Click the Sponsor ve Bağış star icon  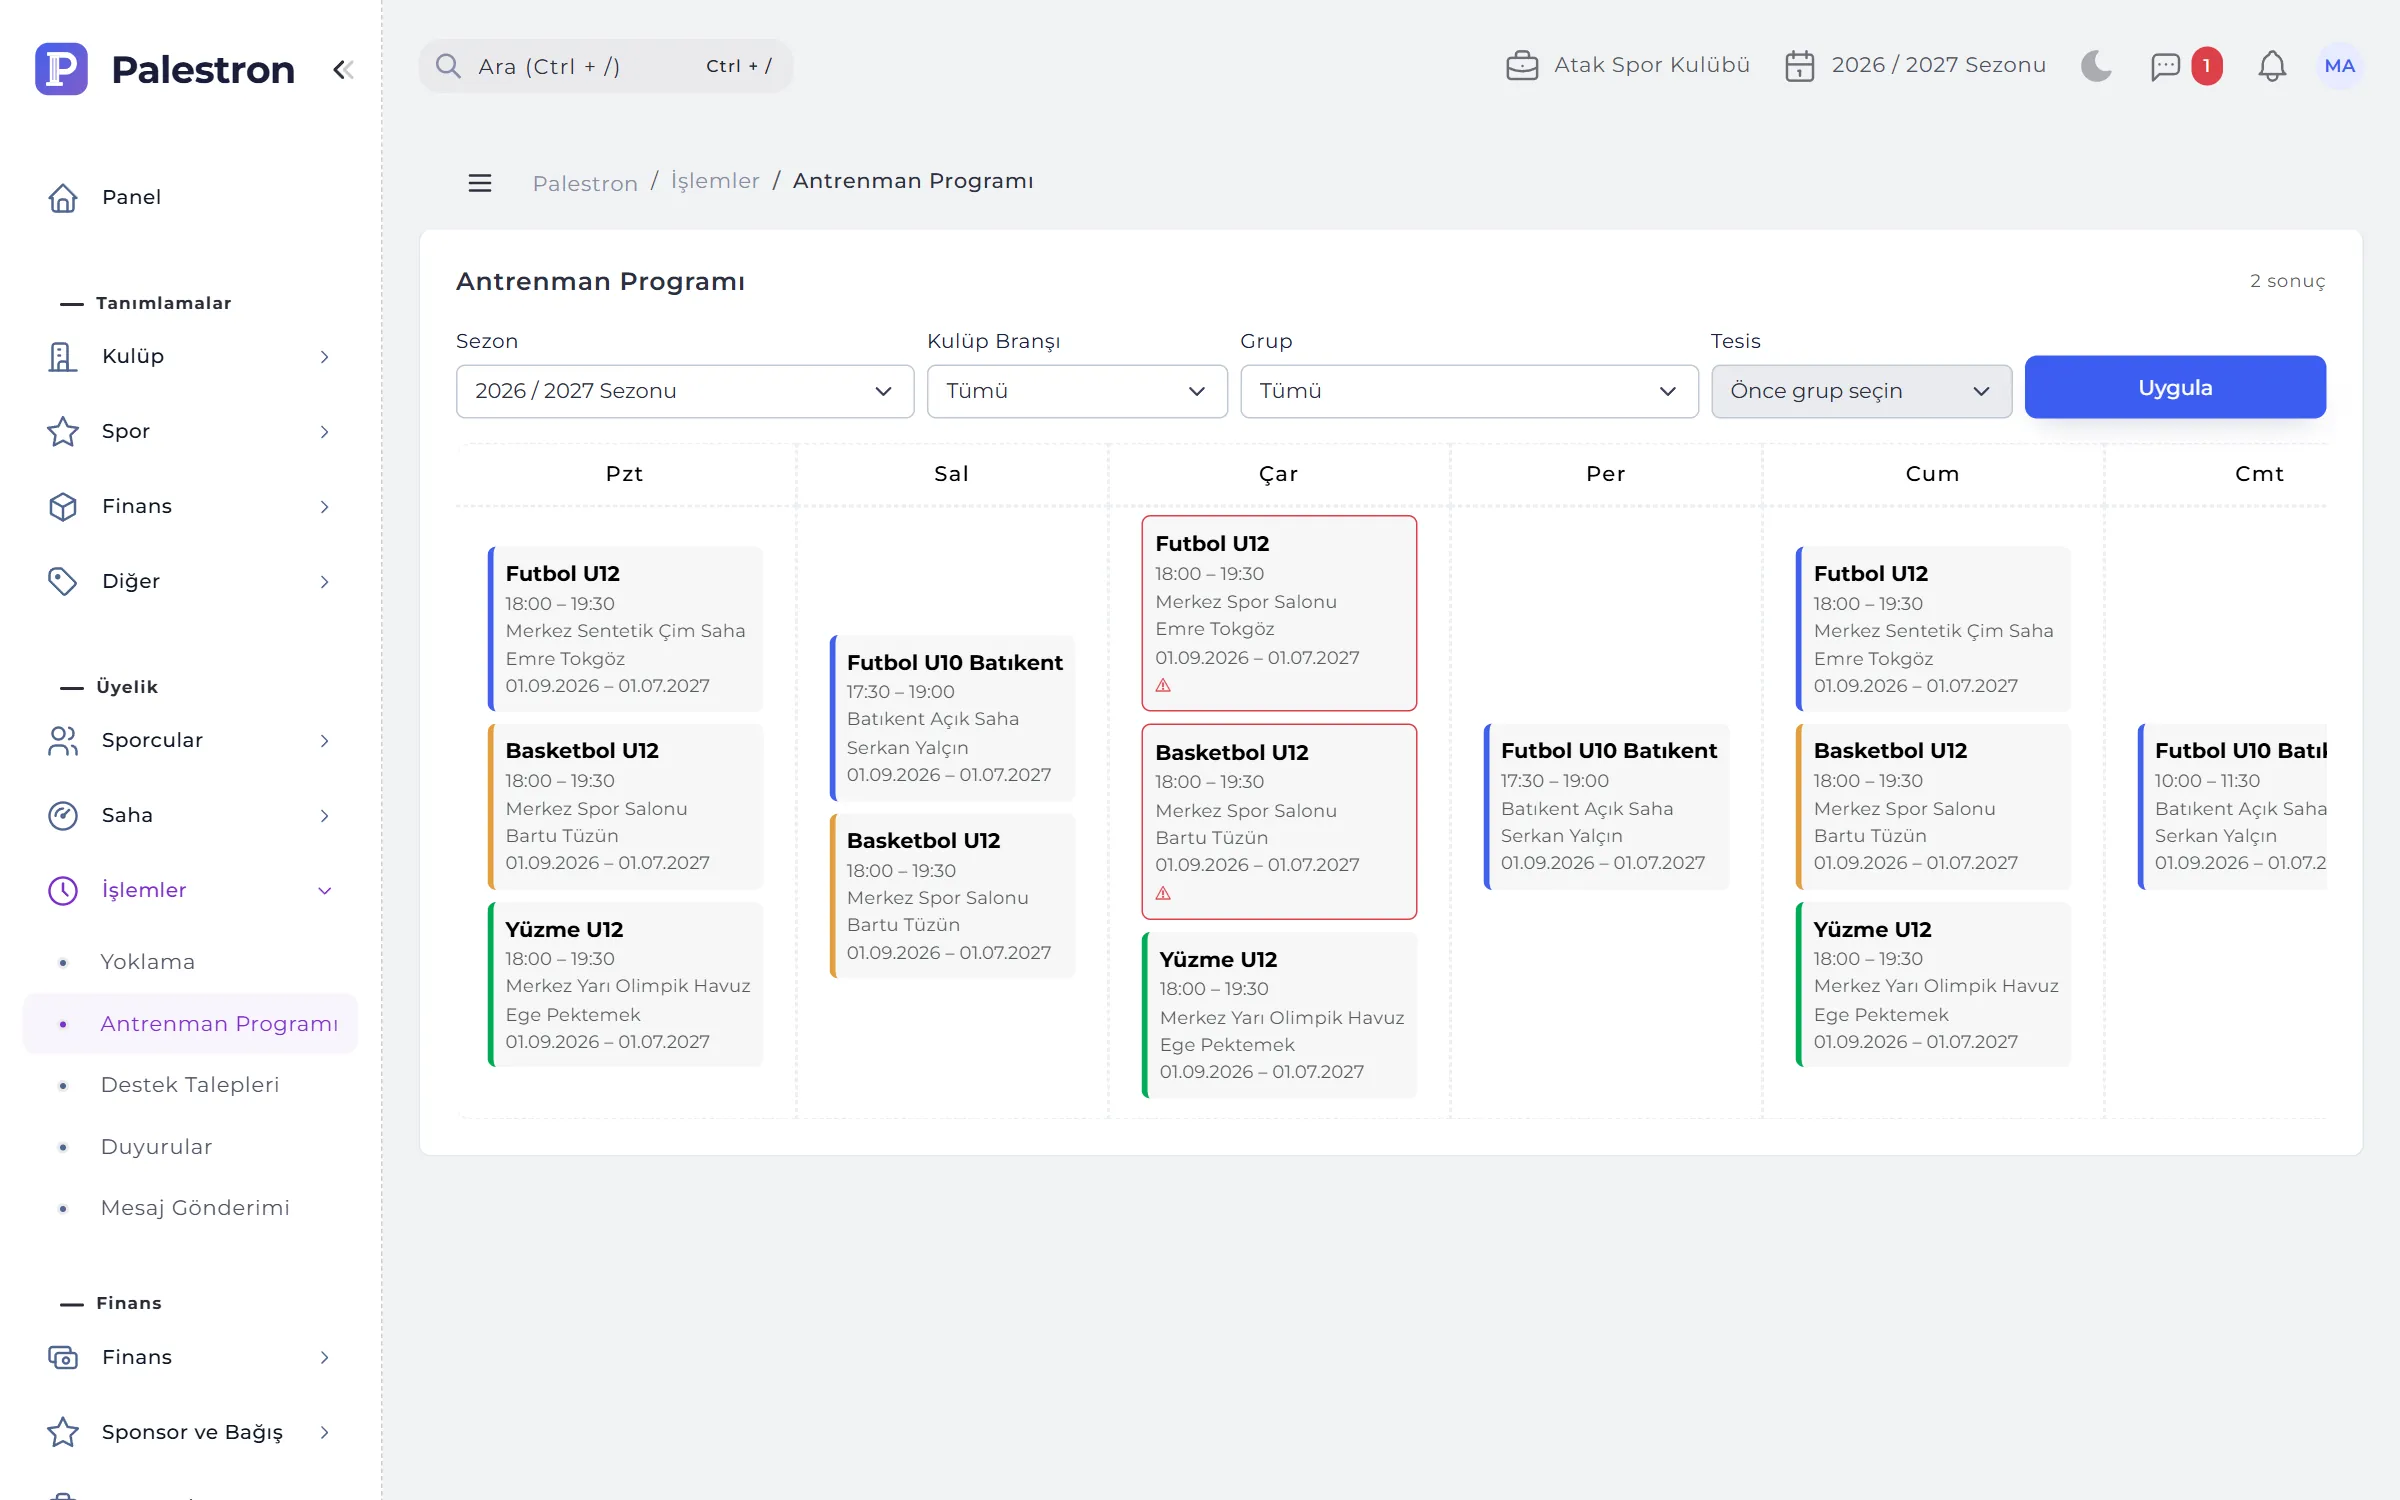[63, 1432]
